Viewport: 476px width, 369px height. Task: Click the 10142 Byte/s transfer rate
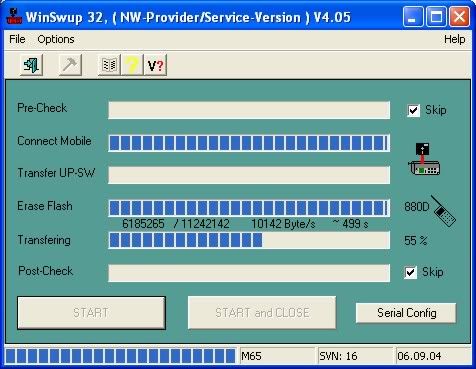[x=283, y=224]
